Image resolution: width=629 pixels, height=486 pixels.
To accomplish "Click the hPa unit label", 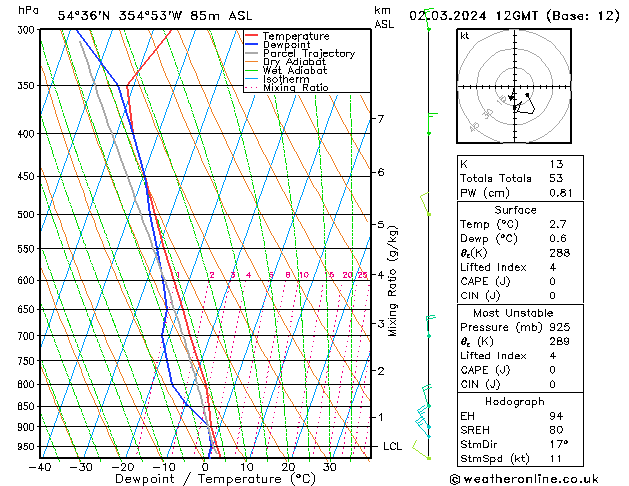I will pos(28,10).
